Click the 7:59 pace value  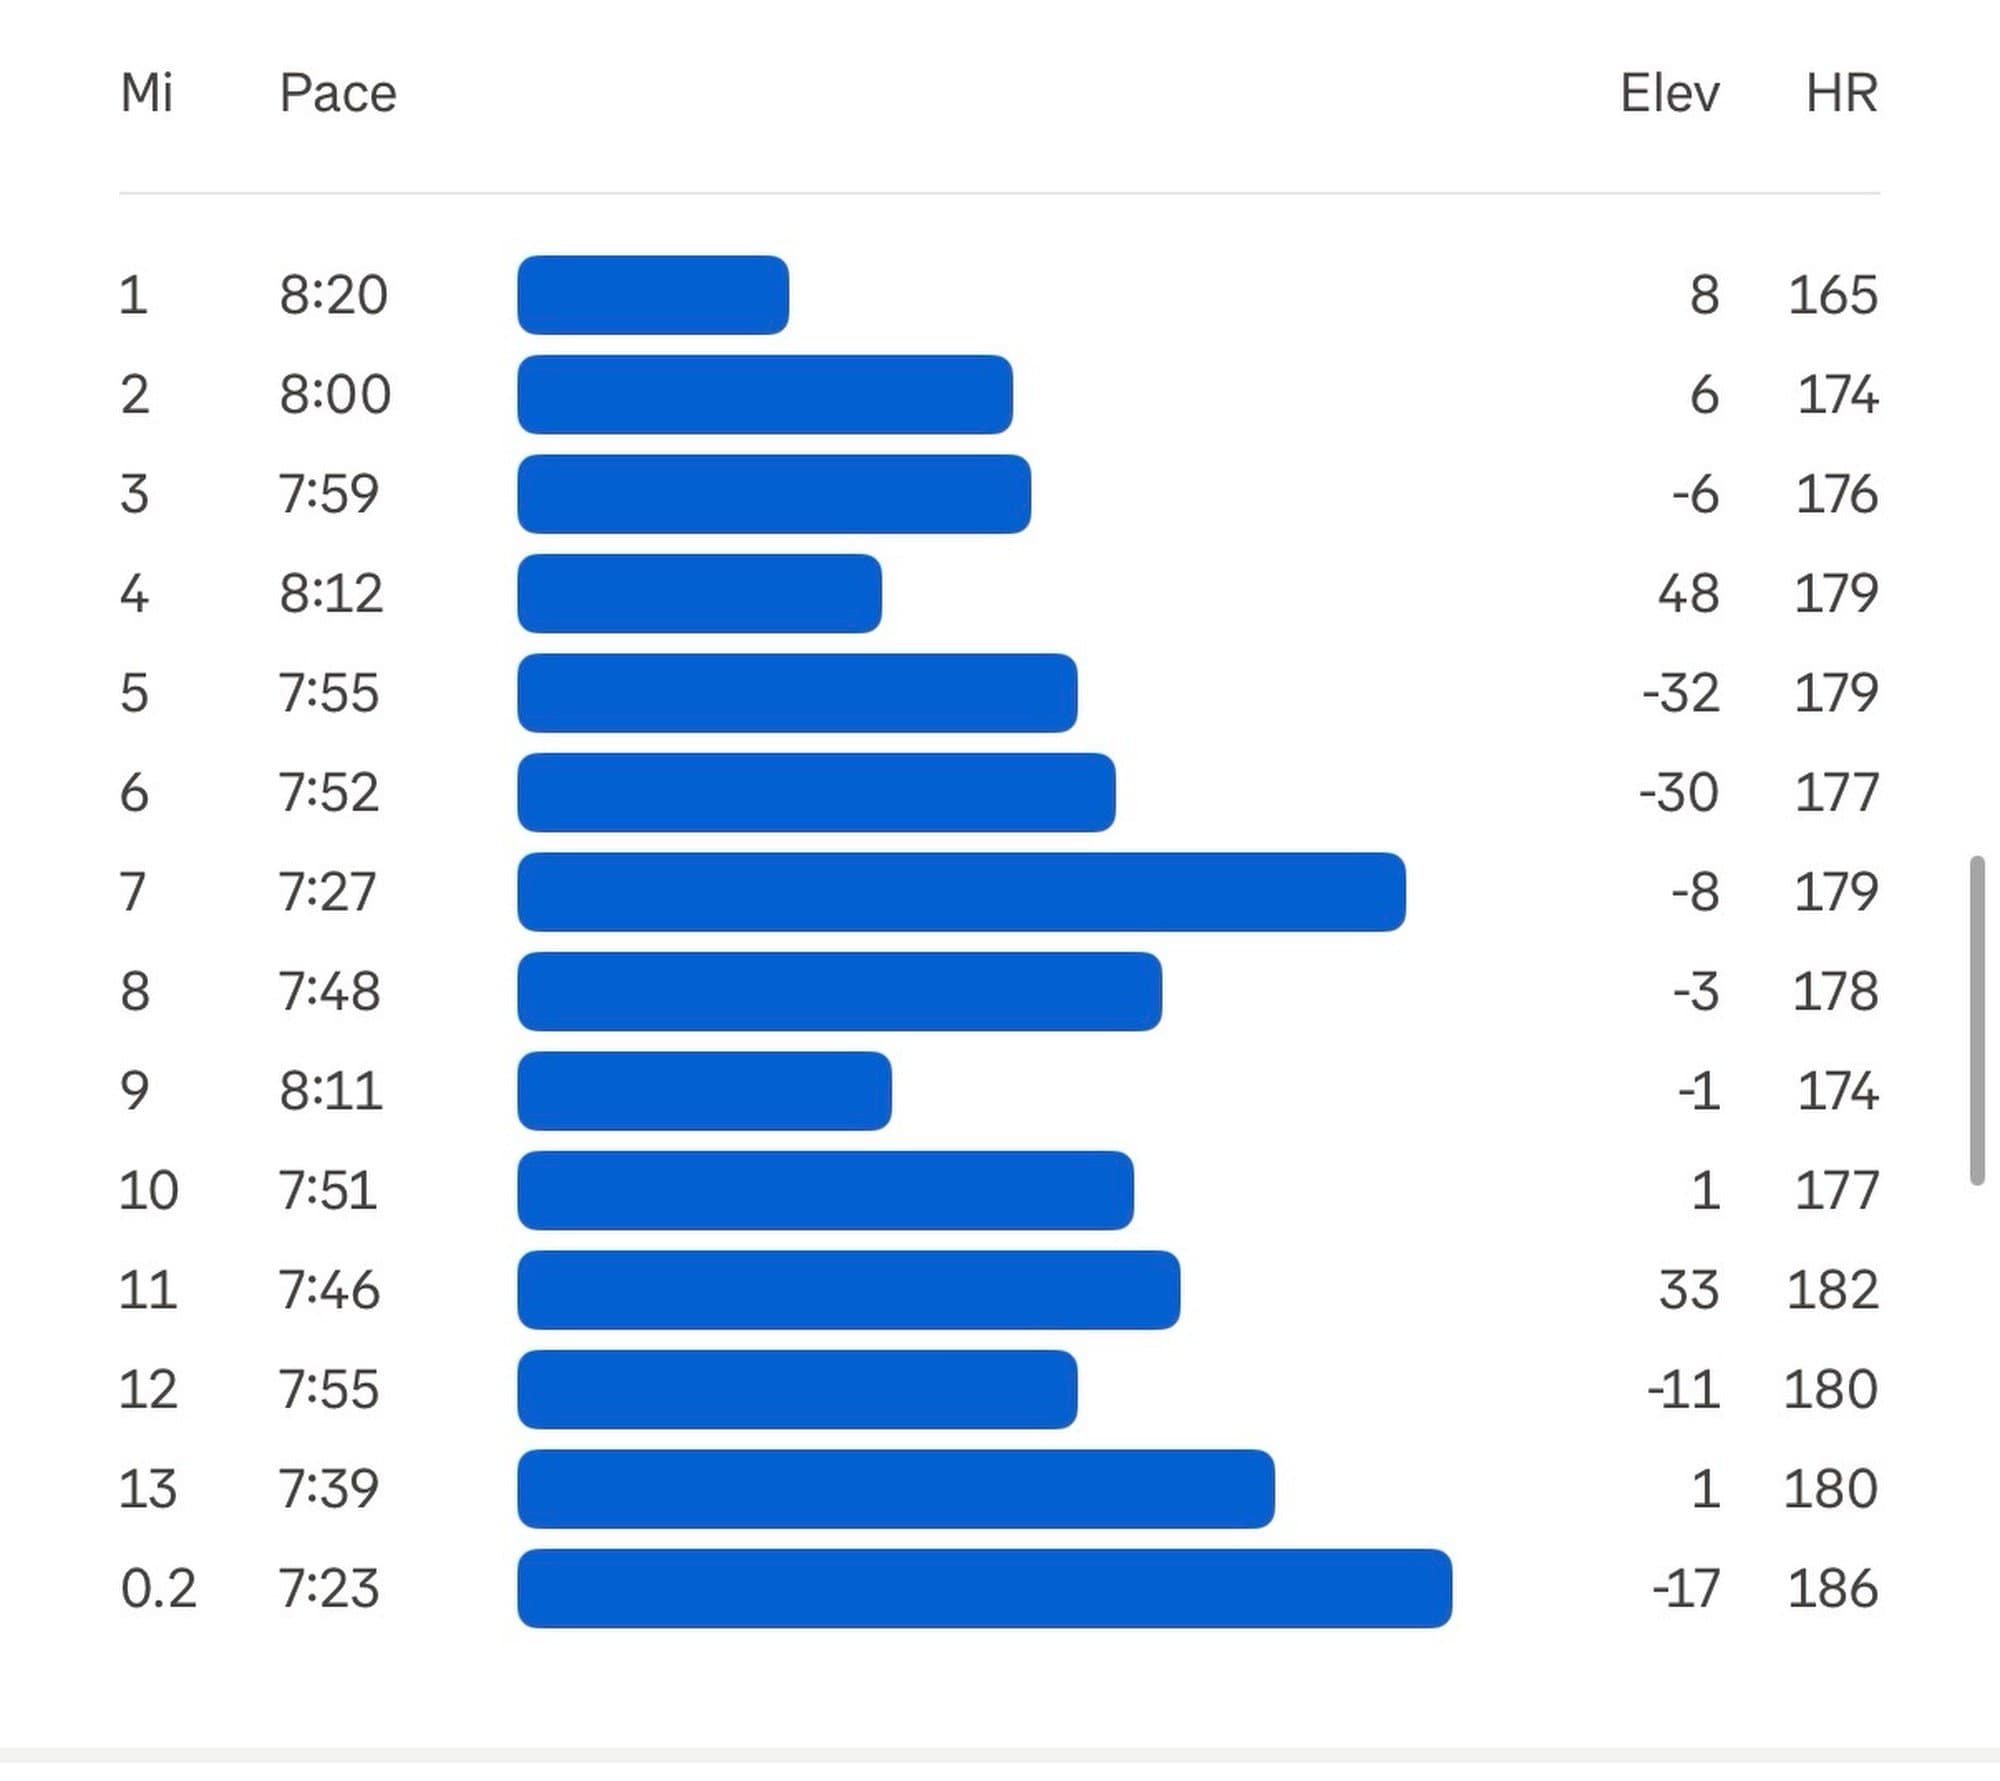pyautogui.click(x=329, y=494)
